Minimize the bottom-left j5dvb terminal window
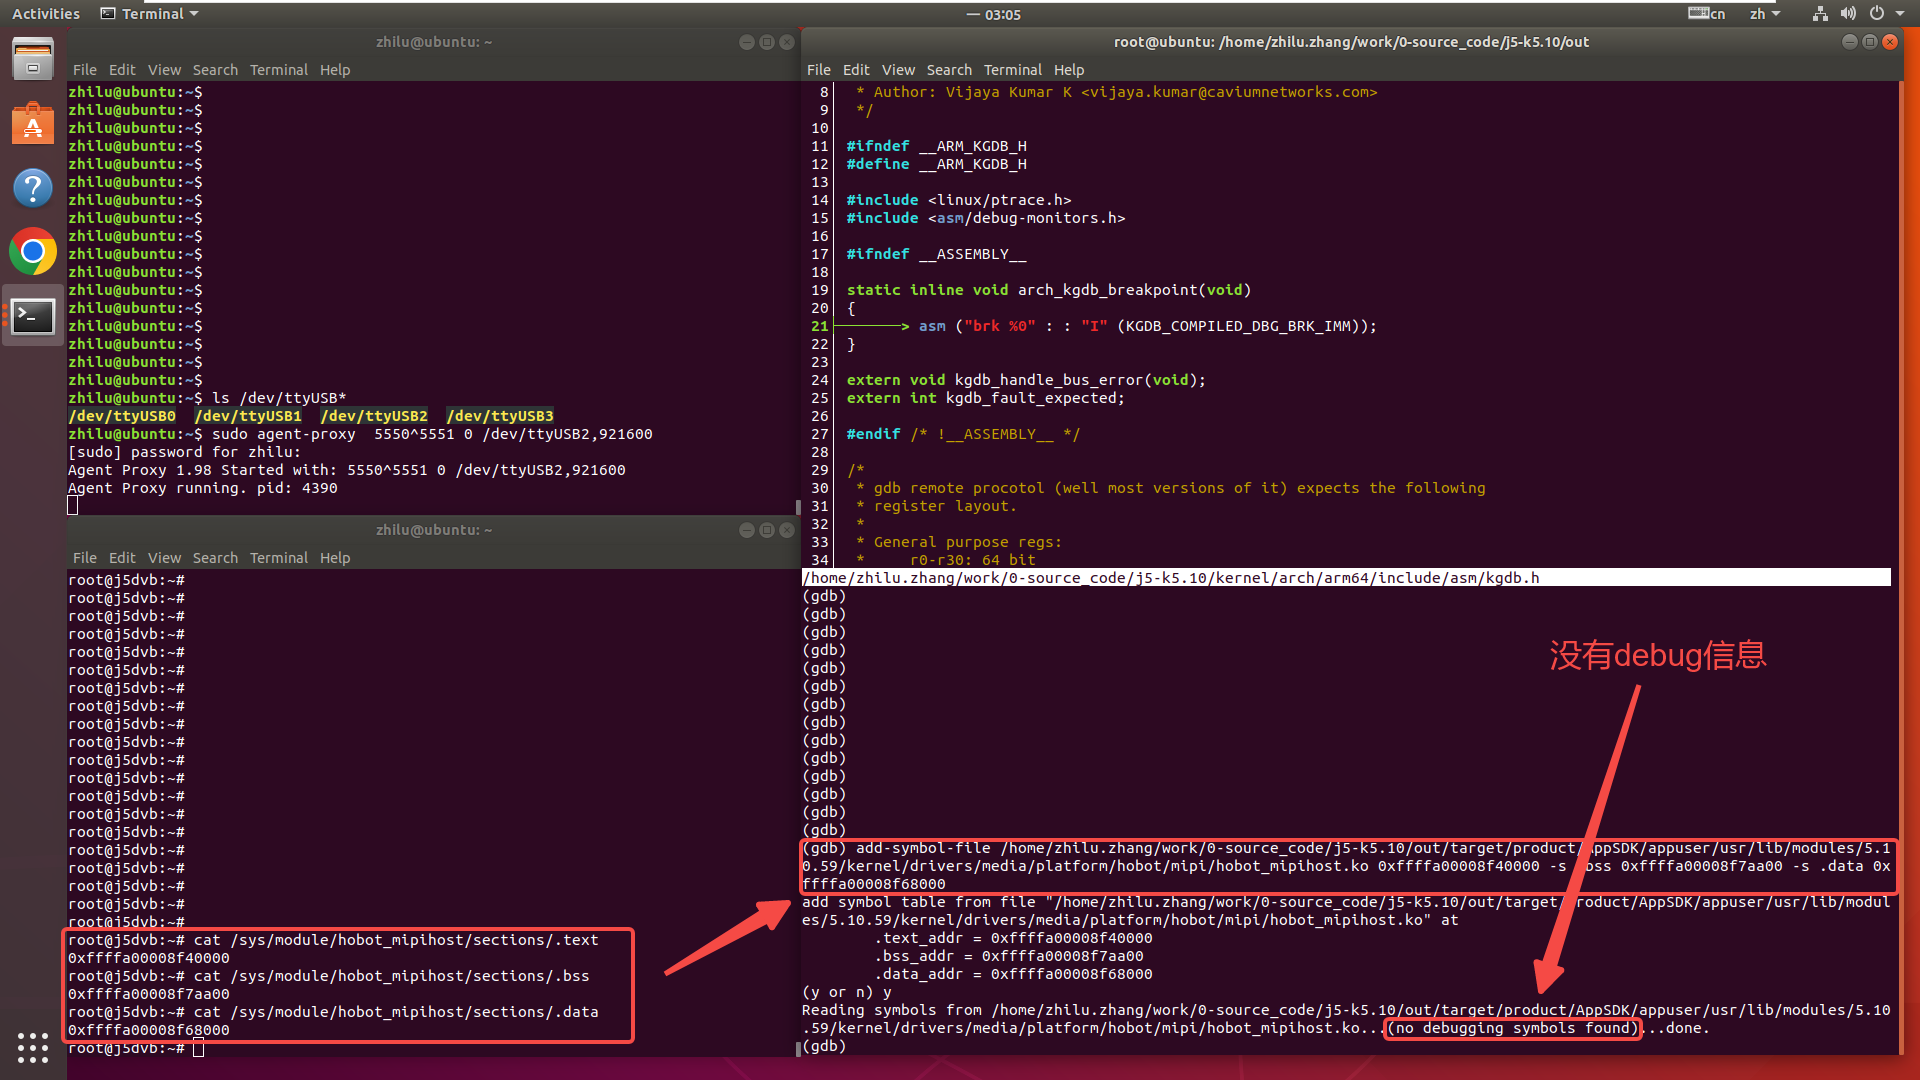Image resolution: width=1920 pixels, height=1080 pixels. [x=746, y=530]
